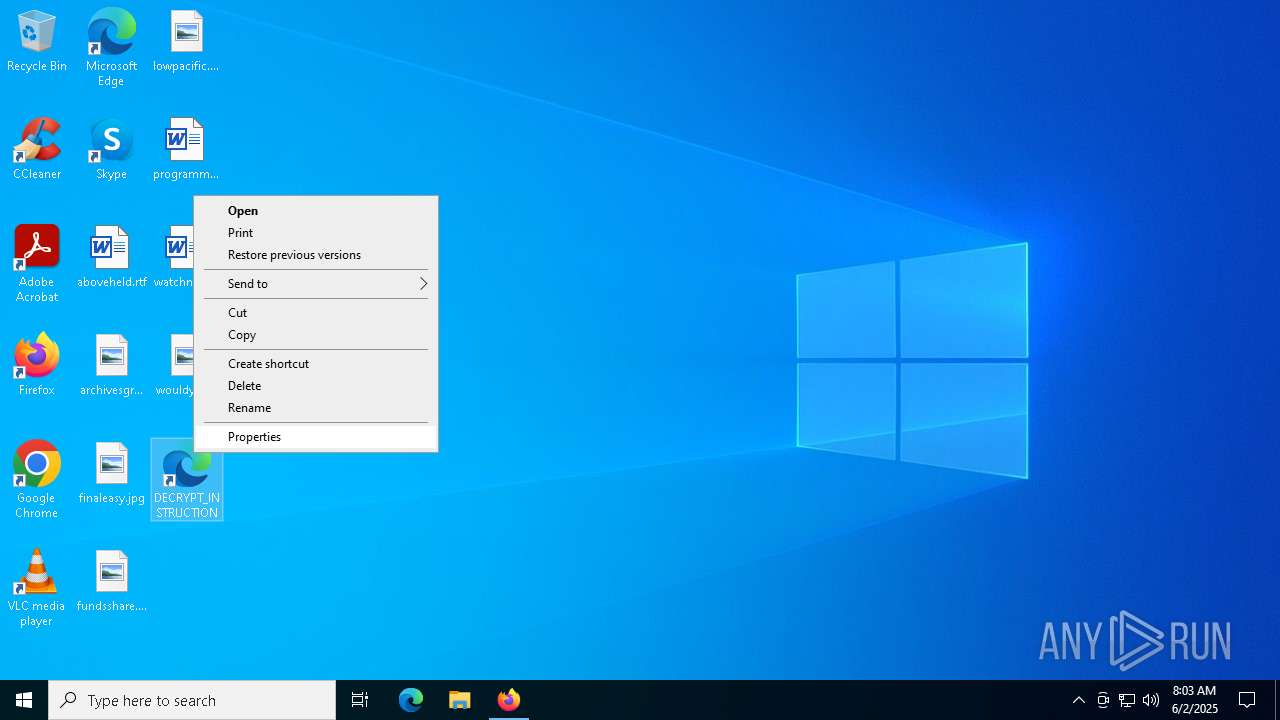Click the Firefox icon in the taskbar
Image resolution: width=1280 pixels, height=720 pixels.
tap(509, 700)
